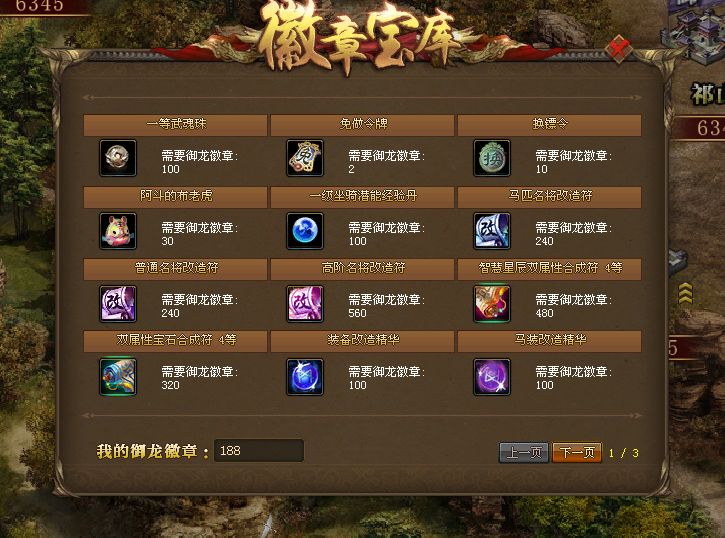Viewport: 725px width, 538px height.
Task: Close the 徽章宝库 window
Action: pyautogui.click(x=619, y=48)
